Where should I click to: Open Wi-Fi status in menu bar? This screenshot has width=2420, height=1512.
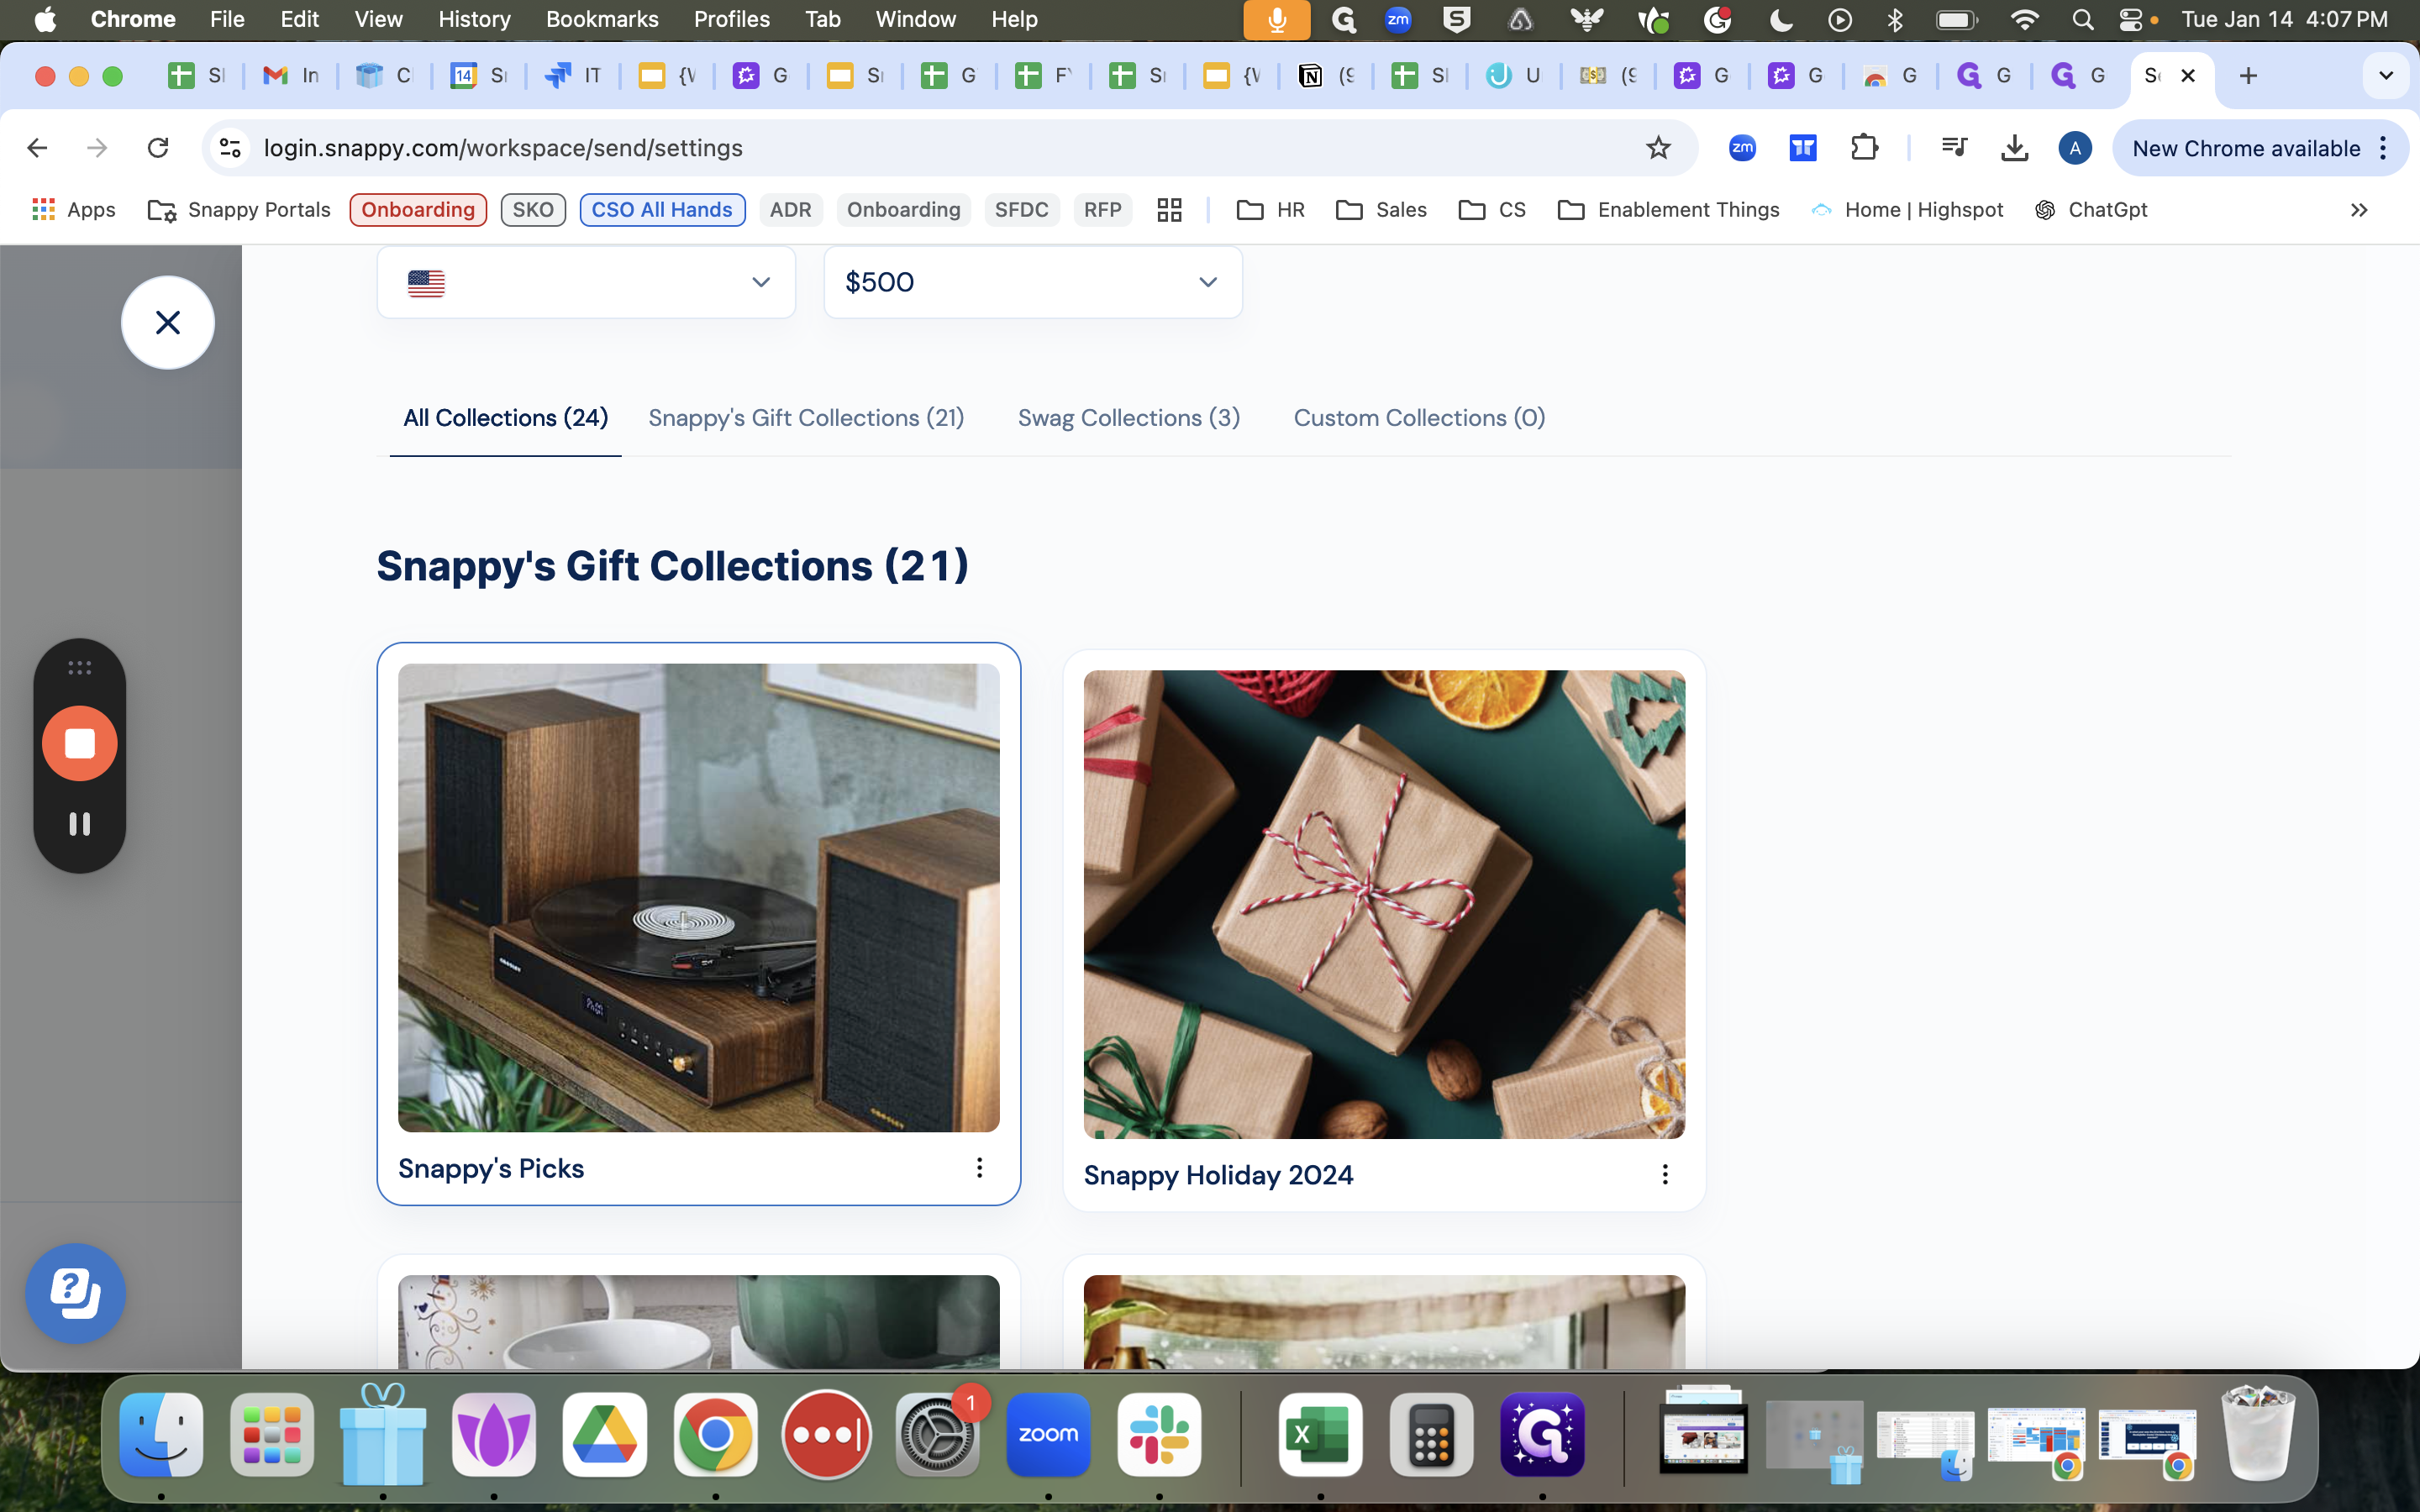coord(2024,19)
